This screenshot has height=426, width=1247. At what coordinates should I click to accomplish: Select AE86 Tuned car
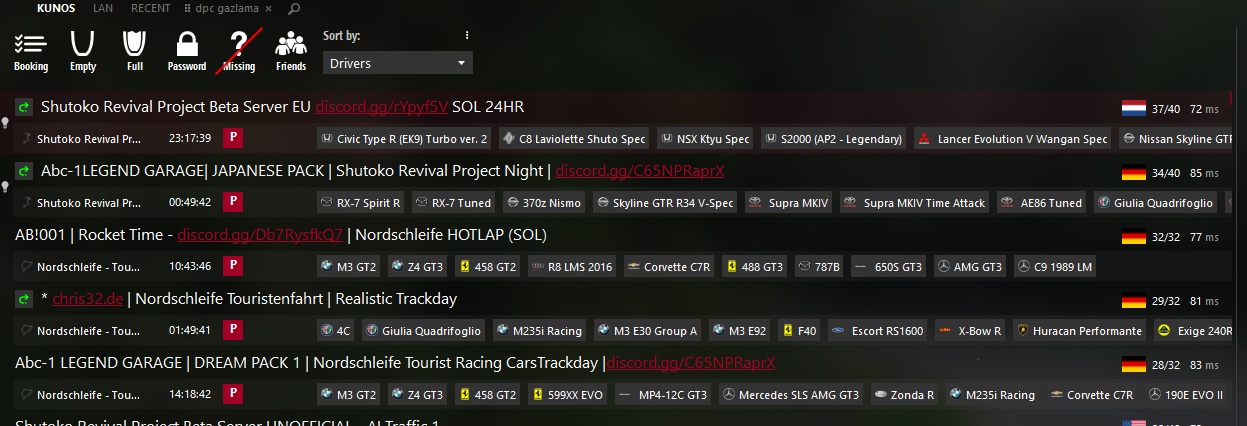[x=1041, y=203]
